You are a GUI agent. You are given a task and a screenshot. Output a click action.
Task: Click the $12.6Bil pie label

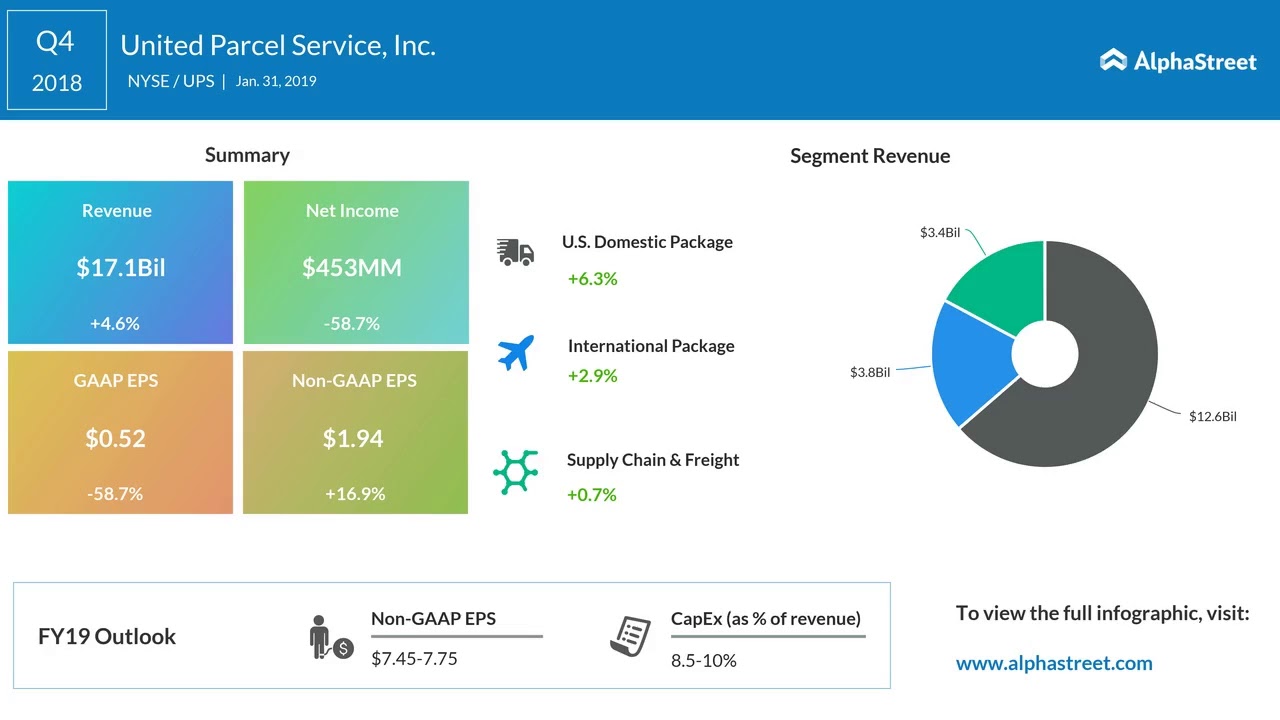pyautogui.click(x=1212, y=416)
